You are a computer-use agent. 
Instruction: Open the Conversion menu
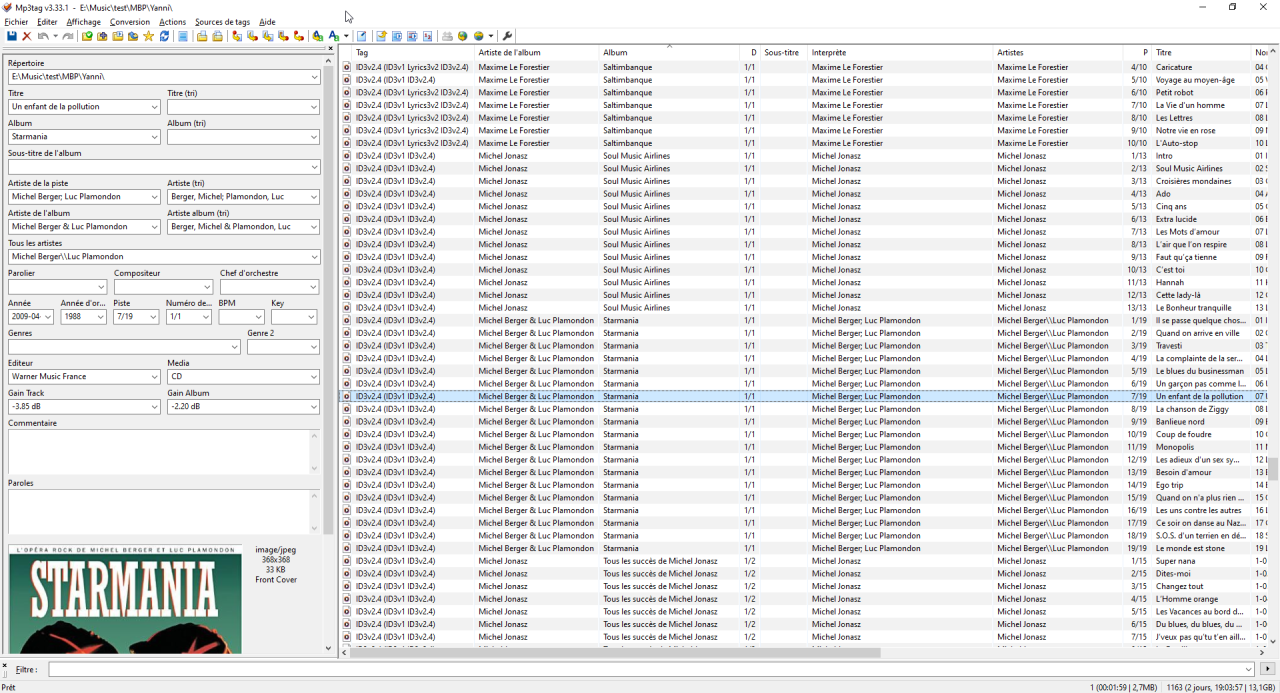129,22
